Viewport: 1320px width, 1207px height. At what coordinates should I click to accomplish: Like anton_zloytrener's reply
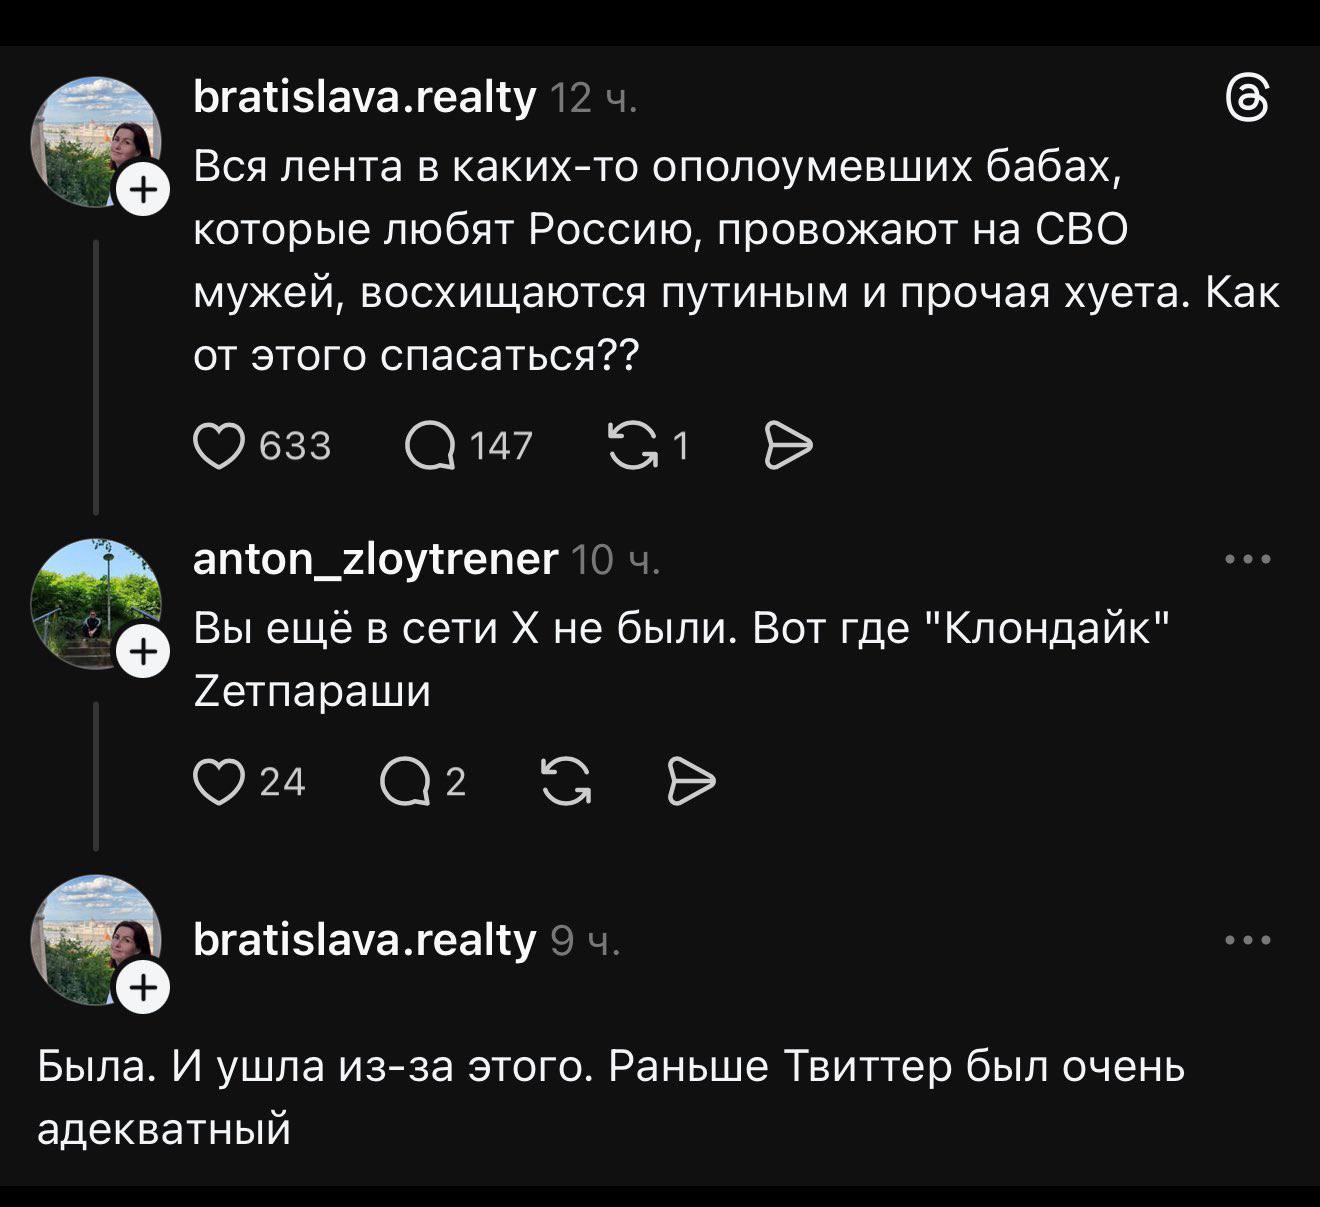222,782
